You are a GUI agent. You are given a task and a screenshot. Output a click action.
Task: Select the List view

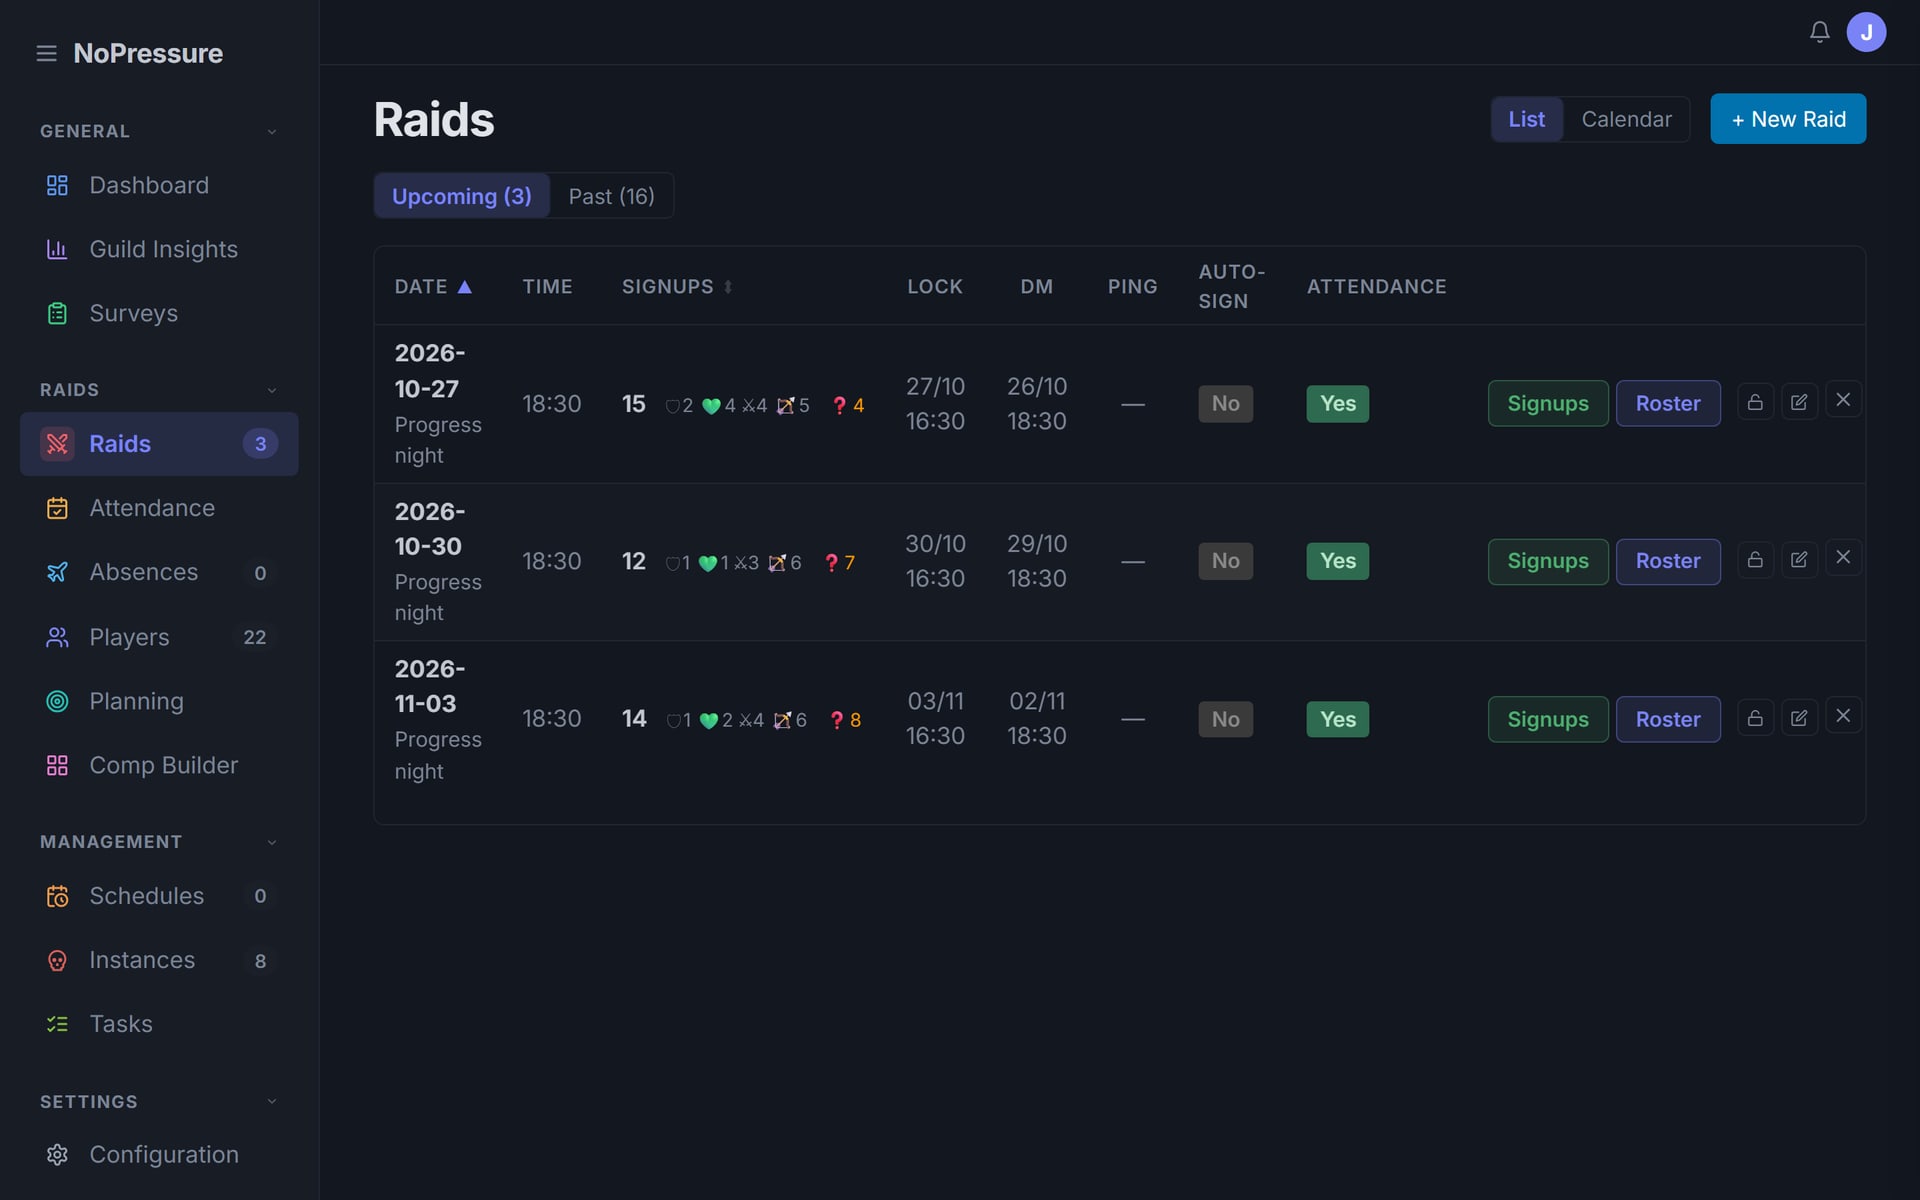tap(1527, 119)
